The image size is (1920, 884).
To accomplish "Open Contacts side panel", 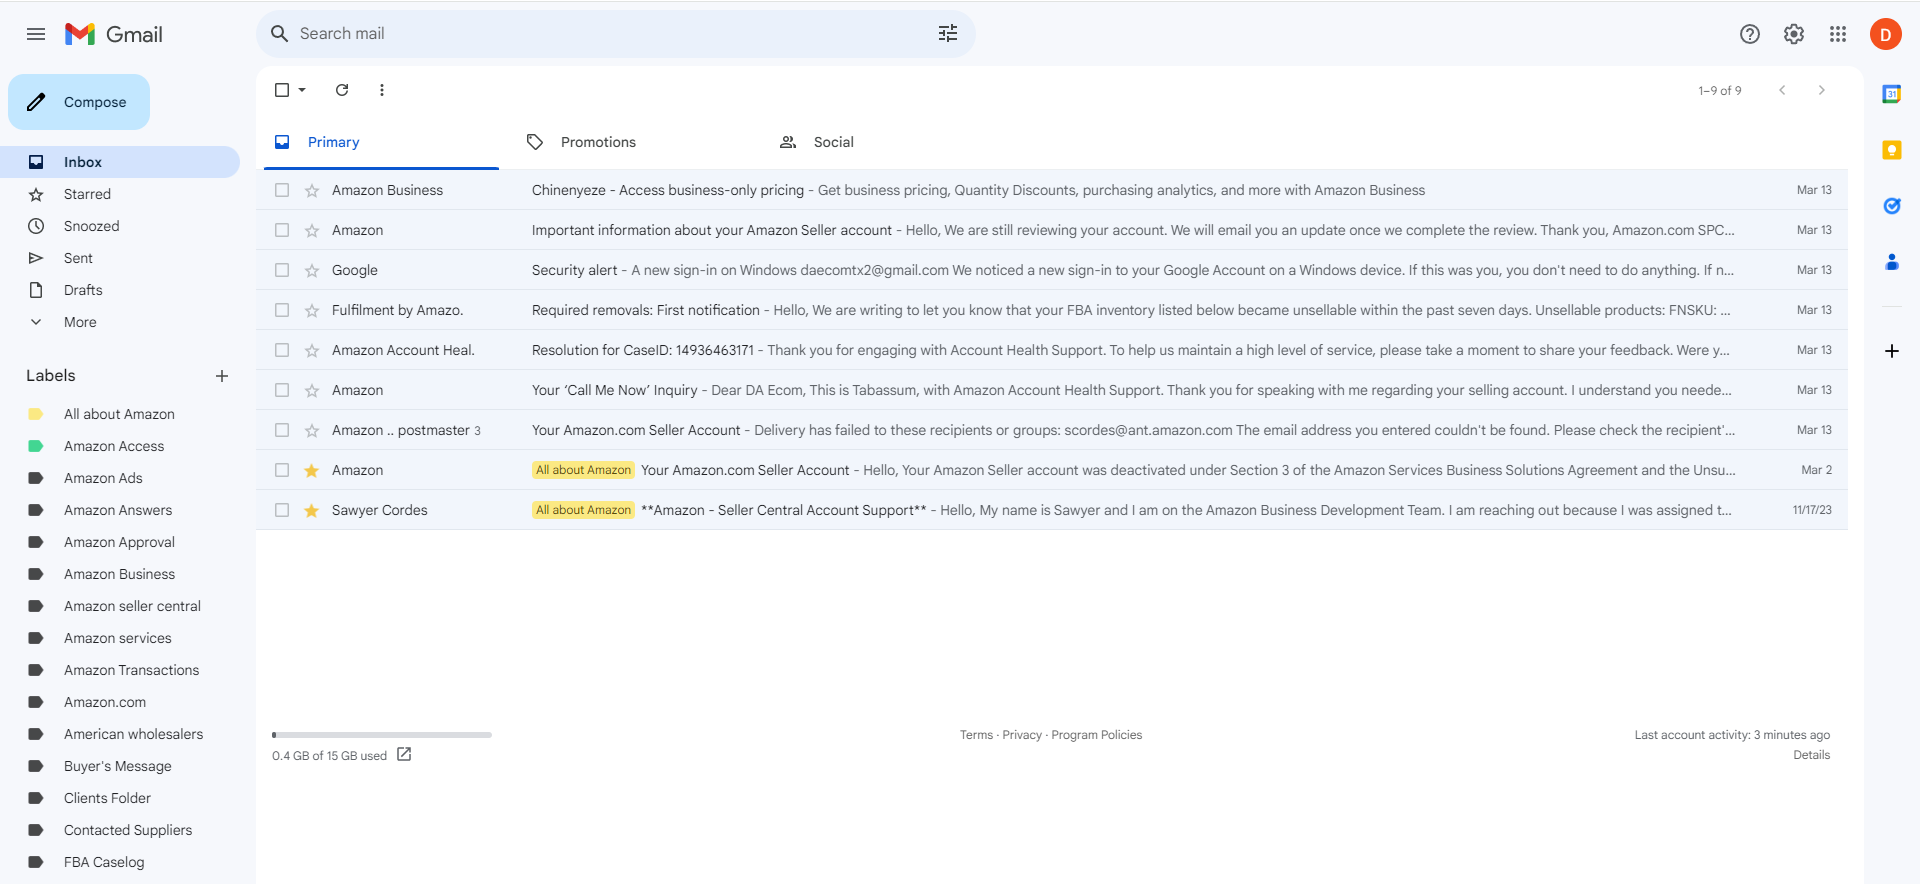I will (1892, 262).
